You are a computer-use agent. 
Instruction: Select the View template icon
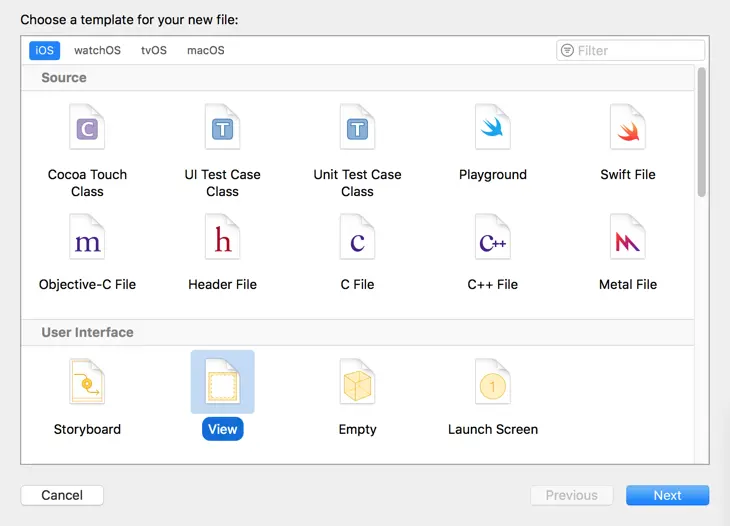[222, 383]
